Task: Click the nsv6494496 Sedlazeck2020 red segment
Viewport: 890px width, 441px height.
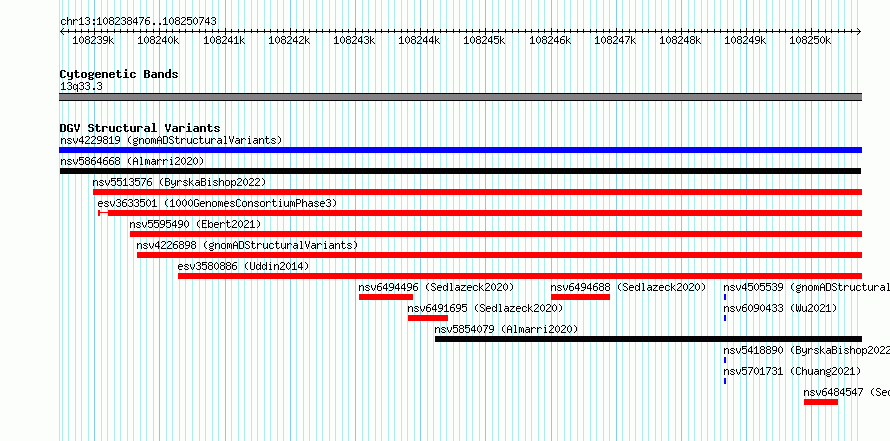Action: click(386, 297)
